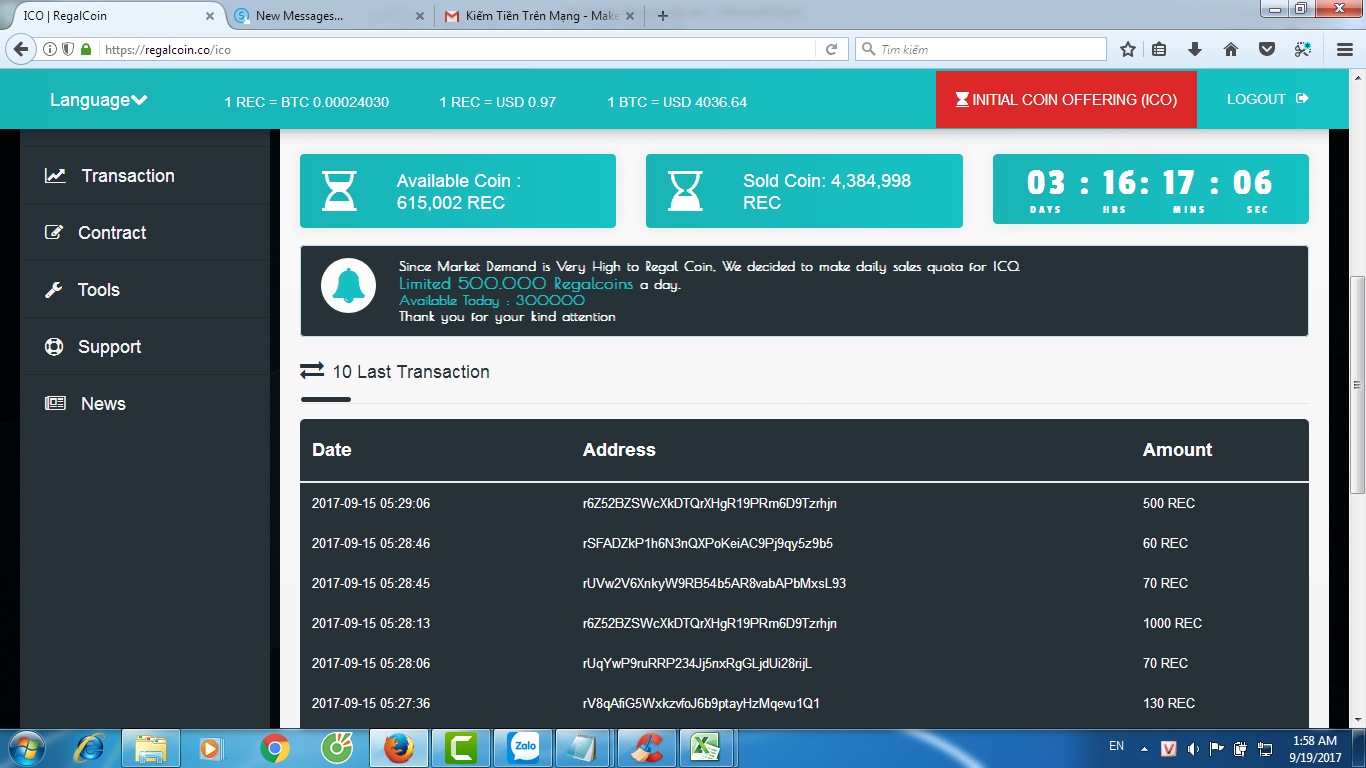Click the volume speaker icon in system tray
This screenshot has height=768, width=1366.
pos(1193,748)
